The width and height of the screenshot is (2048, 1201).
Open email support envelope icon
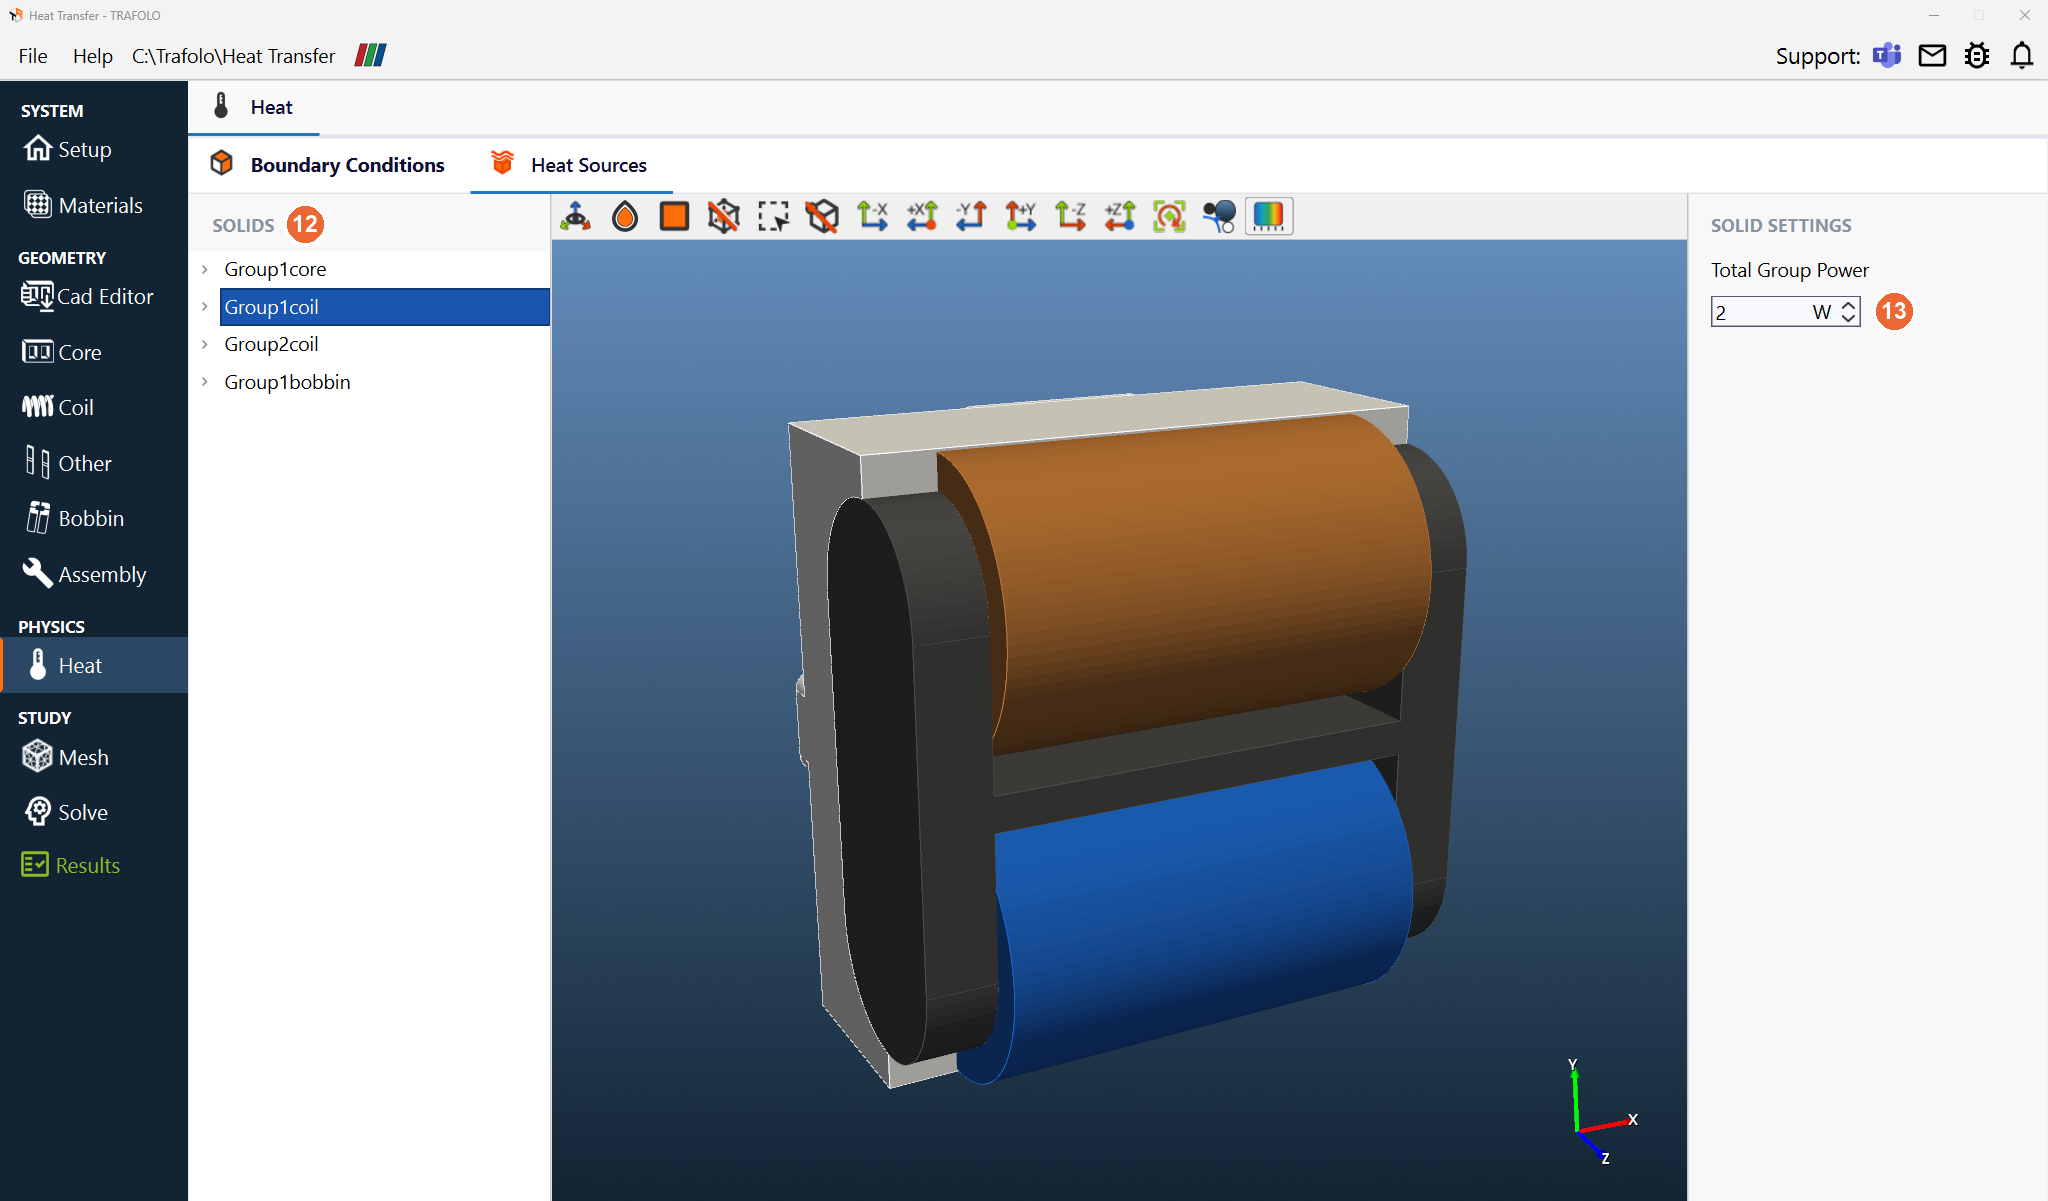pyautogui.click(x=1932, y=55)
